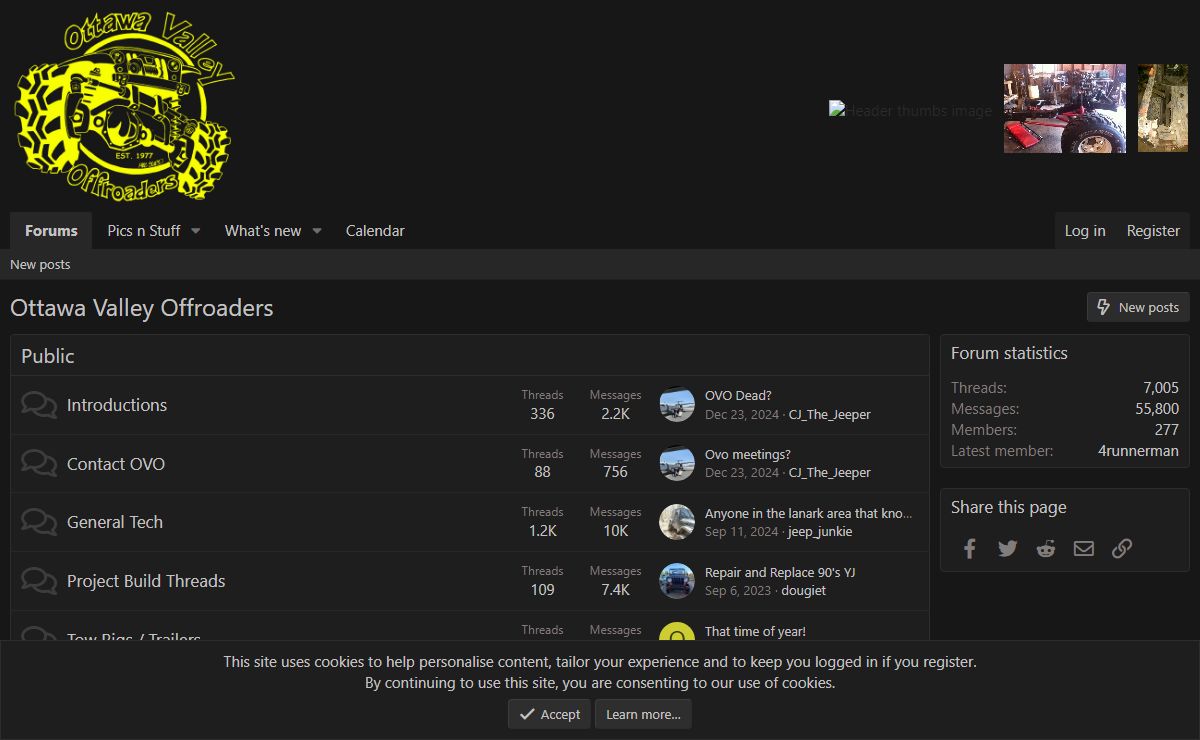The width and height of the screenshot is (1200, 740).
Task: Open 'Anyone in the lanark area' thread
Action: (x=809, y=514)
